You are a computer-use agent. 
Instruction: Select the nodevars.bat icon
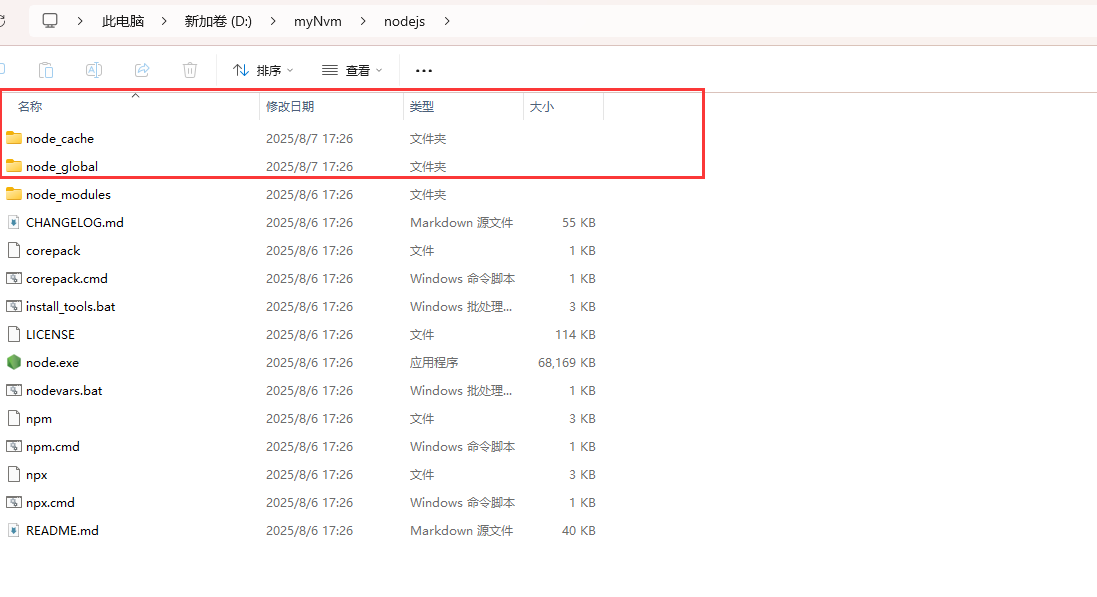point(14,390)
